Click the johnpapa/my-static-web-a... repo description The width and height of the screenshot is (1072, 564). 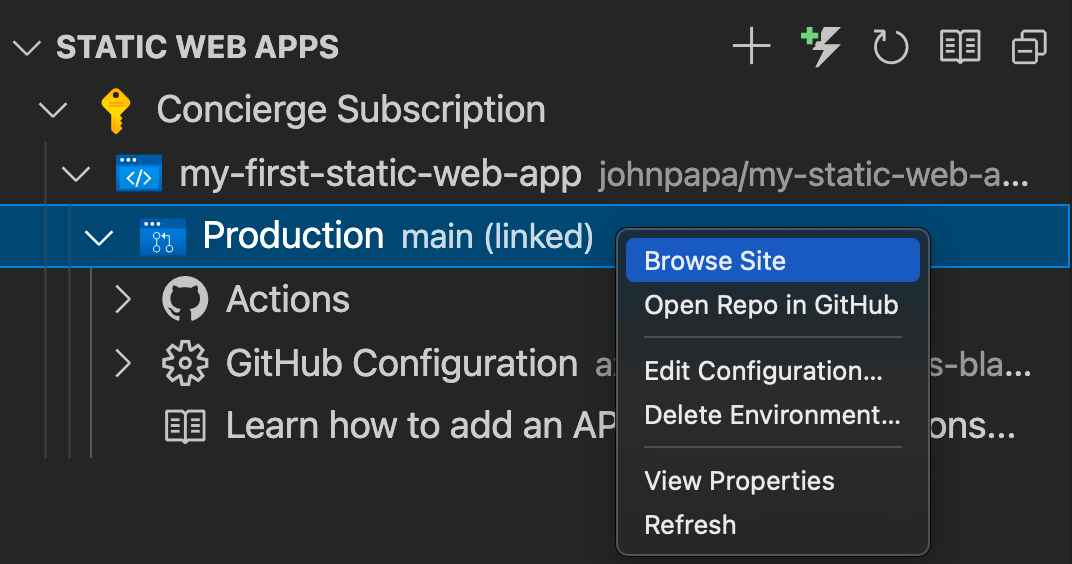[x=814, y=175]
